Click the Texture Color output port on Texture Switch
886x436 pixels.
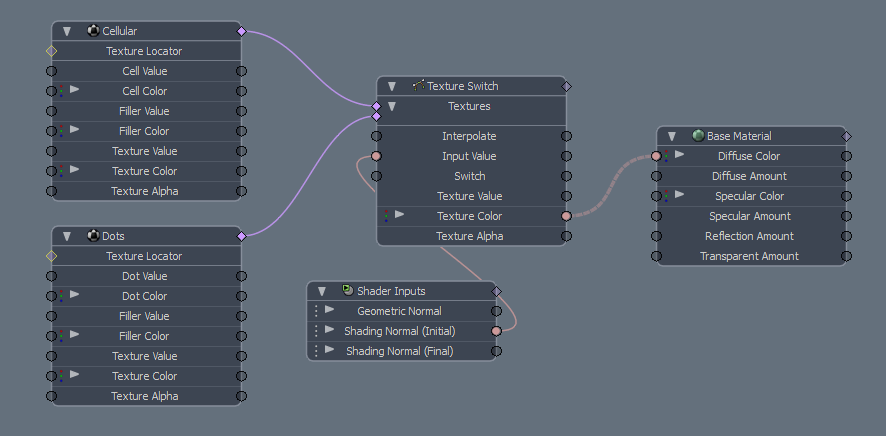click(x=566, y=216)
